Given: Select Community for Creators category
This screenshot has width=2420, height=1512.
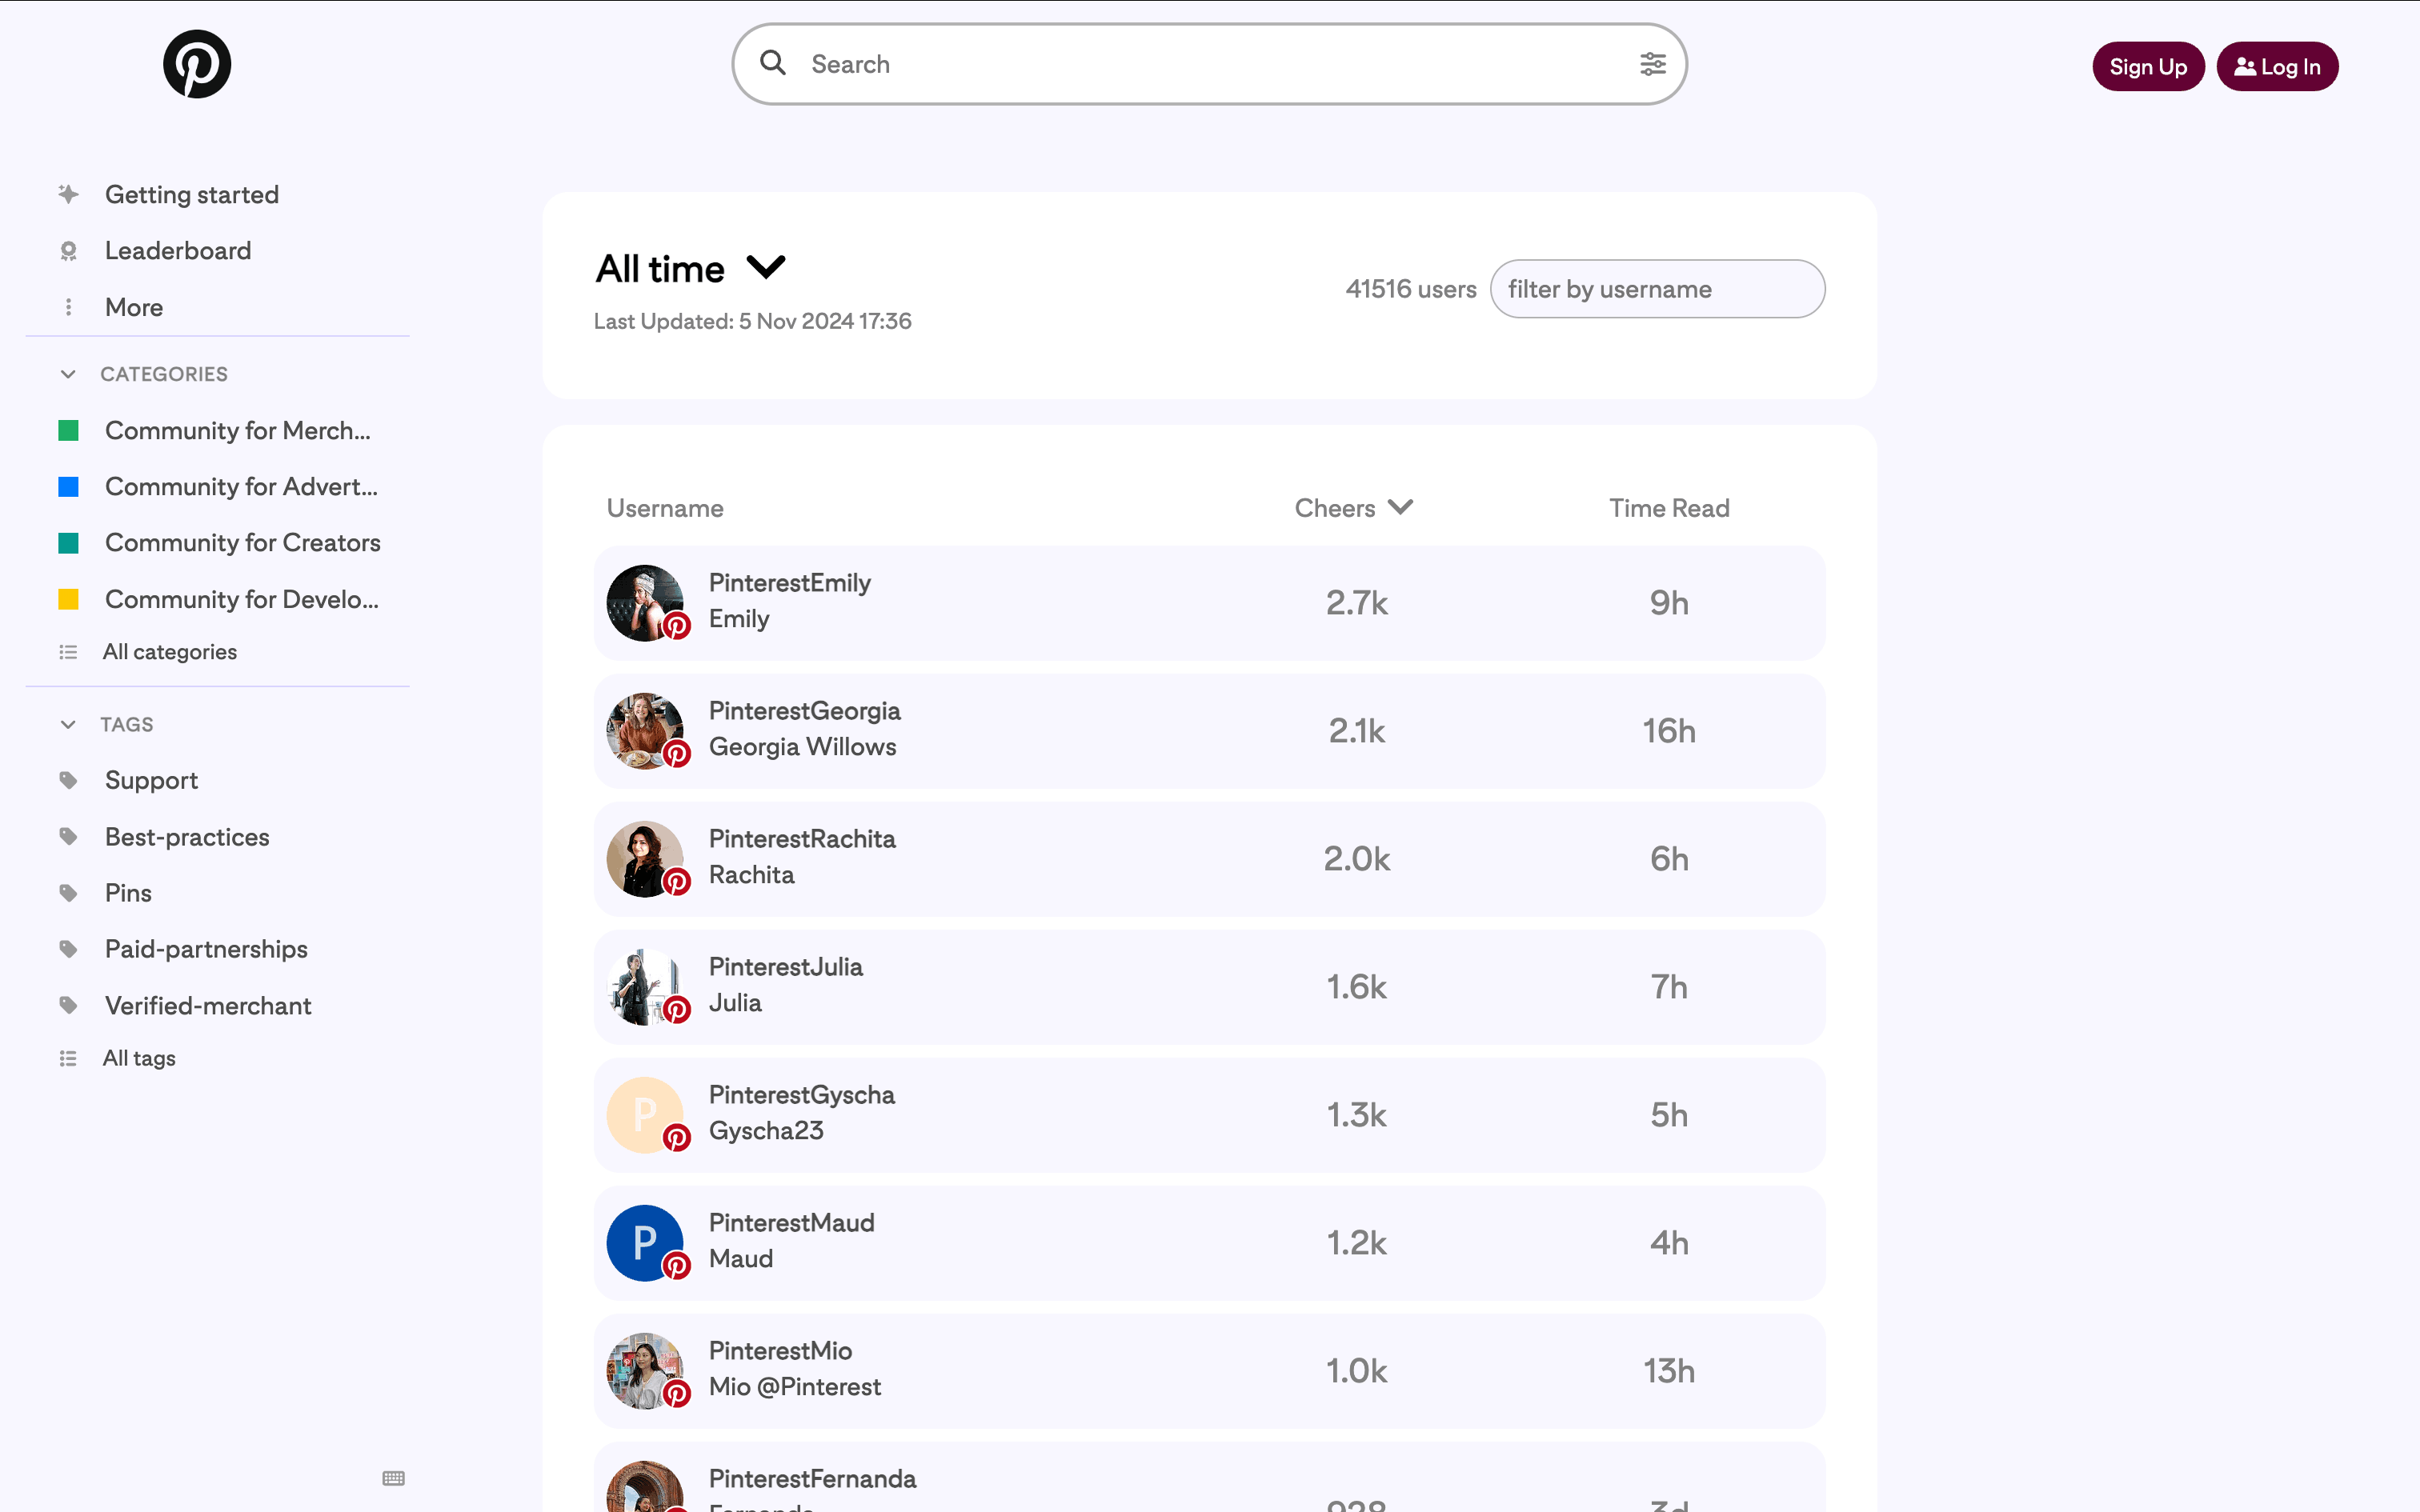Looking at the screenshot, I should point(242,542).
